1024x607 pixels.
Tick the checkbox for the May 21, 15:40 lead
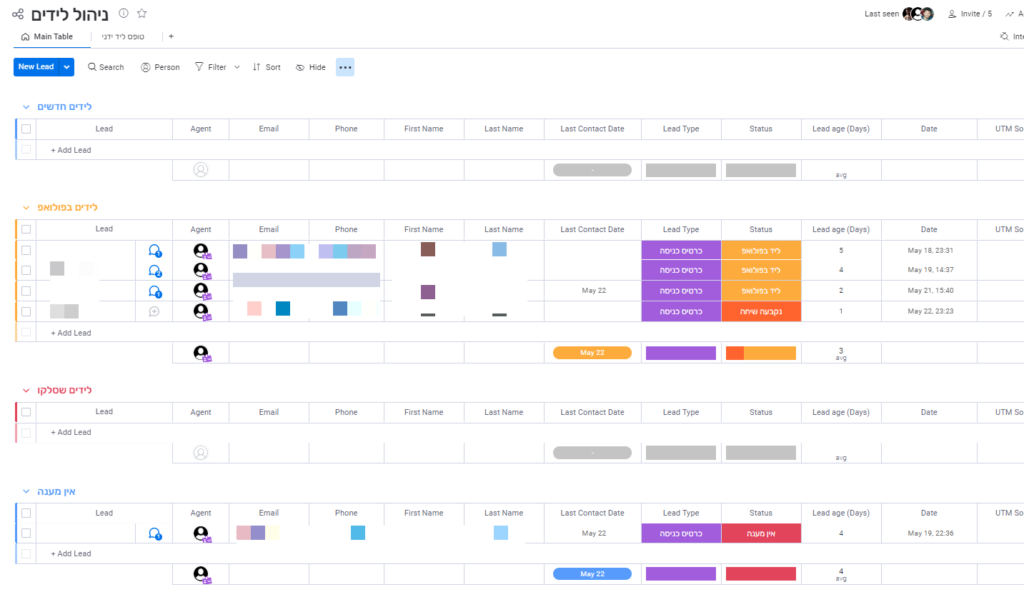26,291
